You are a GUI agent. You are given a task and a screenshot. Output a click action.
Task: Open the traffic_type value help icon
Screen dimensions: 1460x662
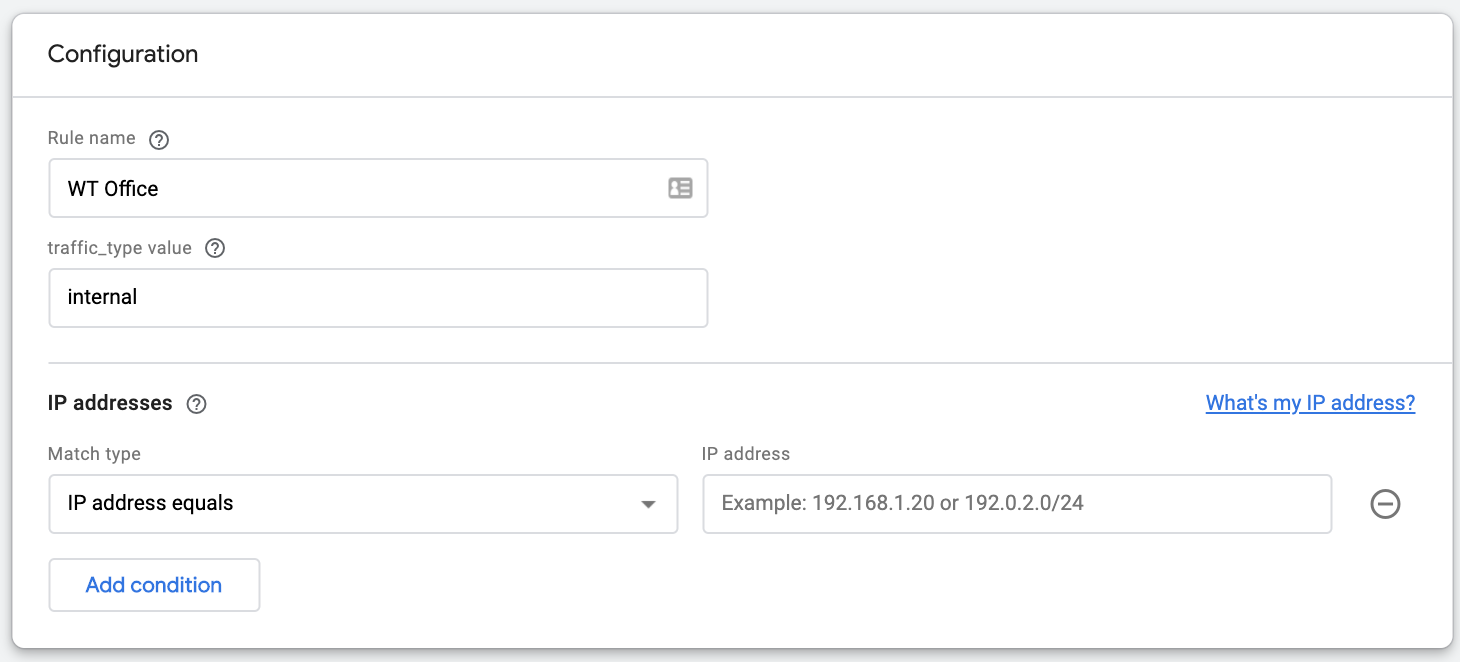[x=214, y=248]
